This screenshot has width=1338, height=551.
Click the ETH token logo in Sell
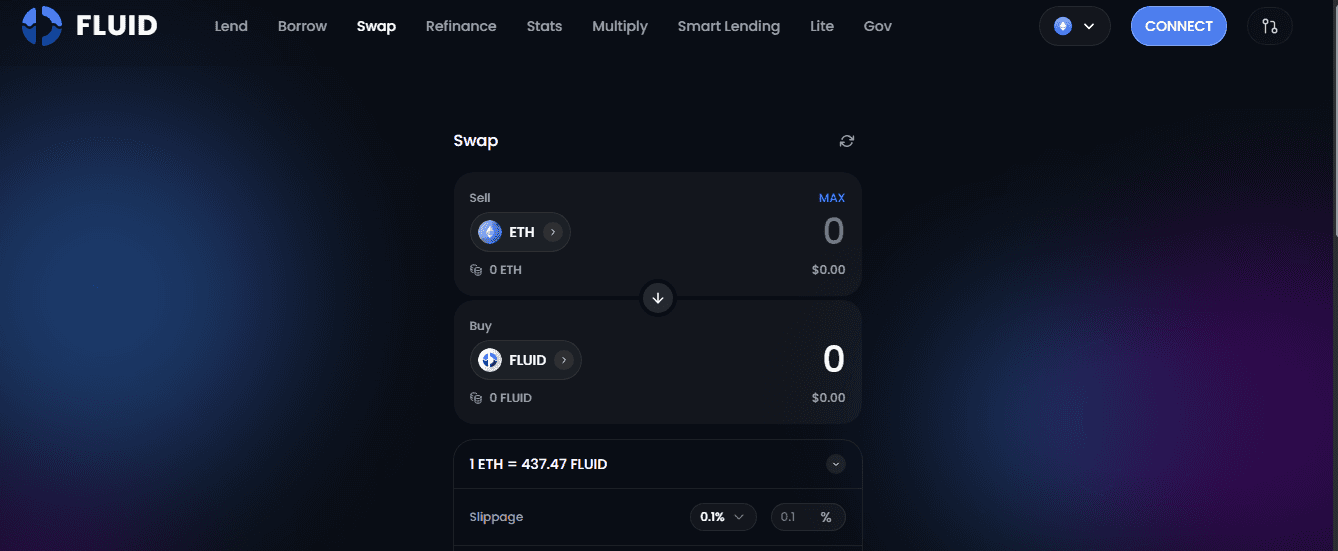[x=489, y=232]
